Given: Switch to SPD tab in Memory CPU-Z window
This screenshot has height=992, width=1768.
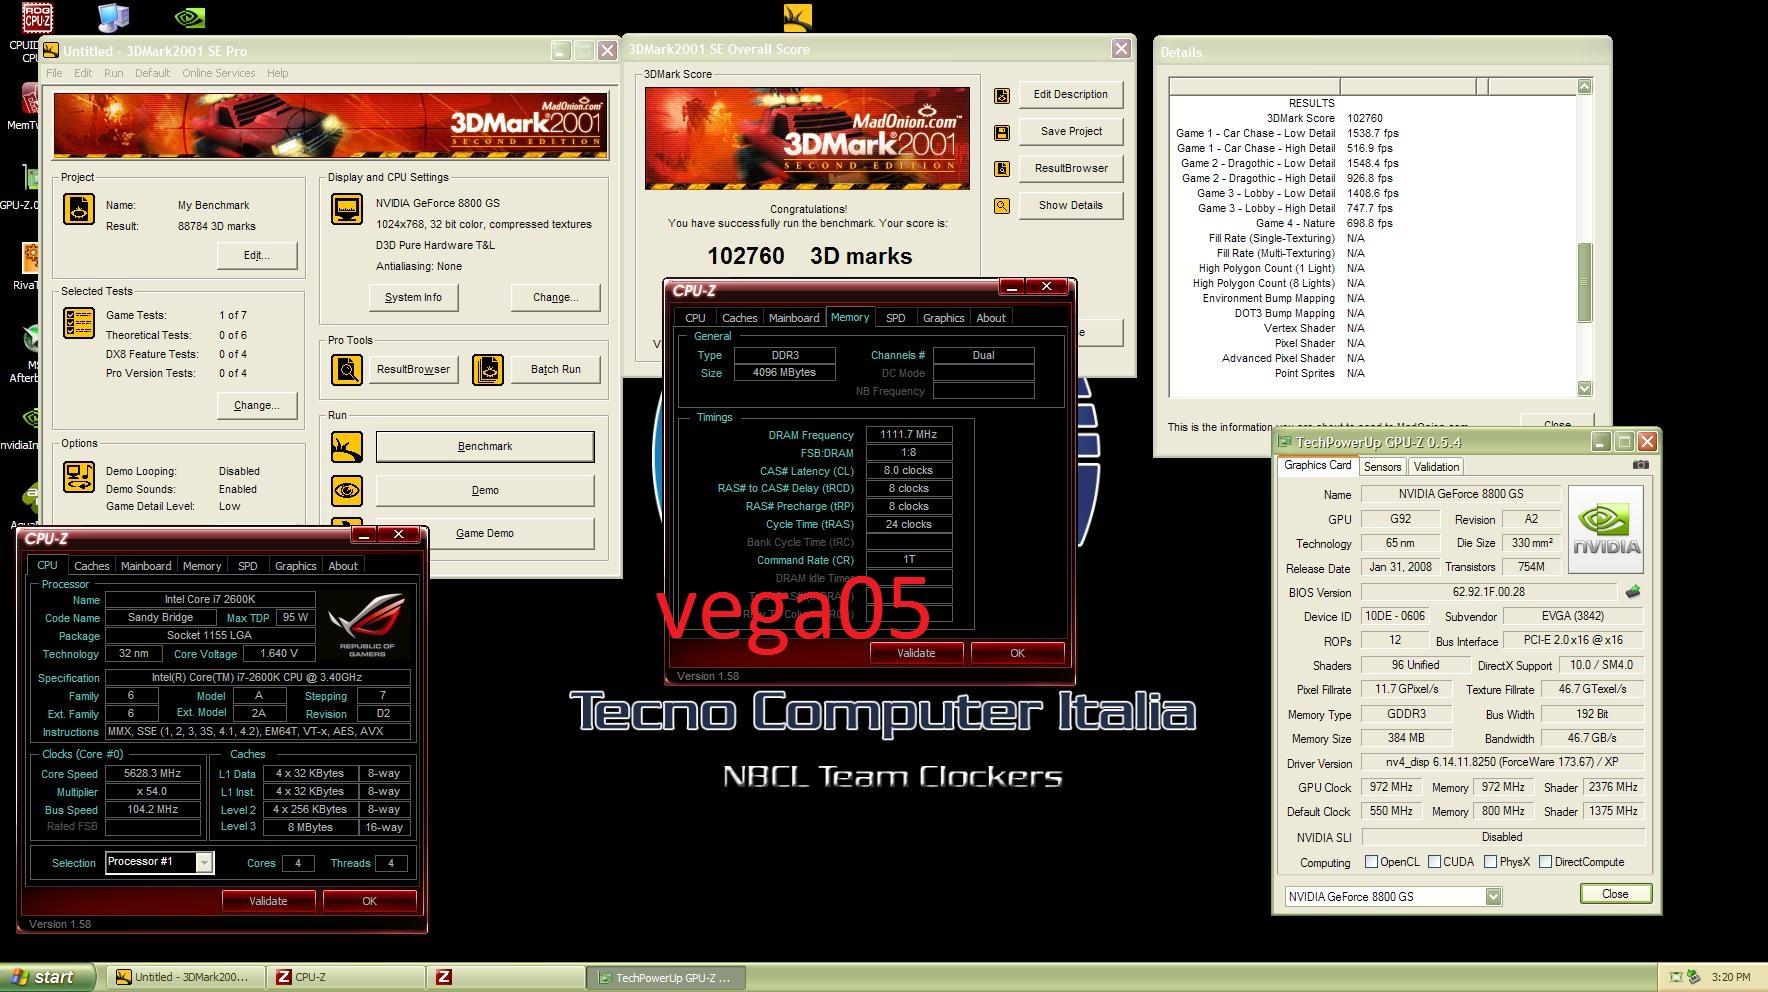Looking at the screenshot, I should [x=896, y=318].
